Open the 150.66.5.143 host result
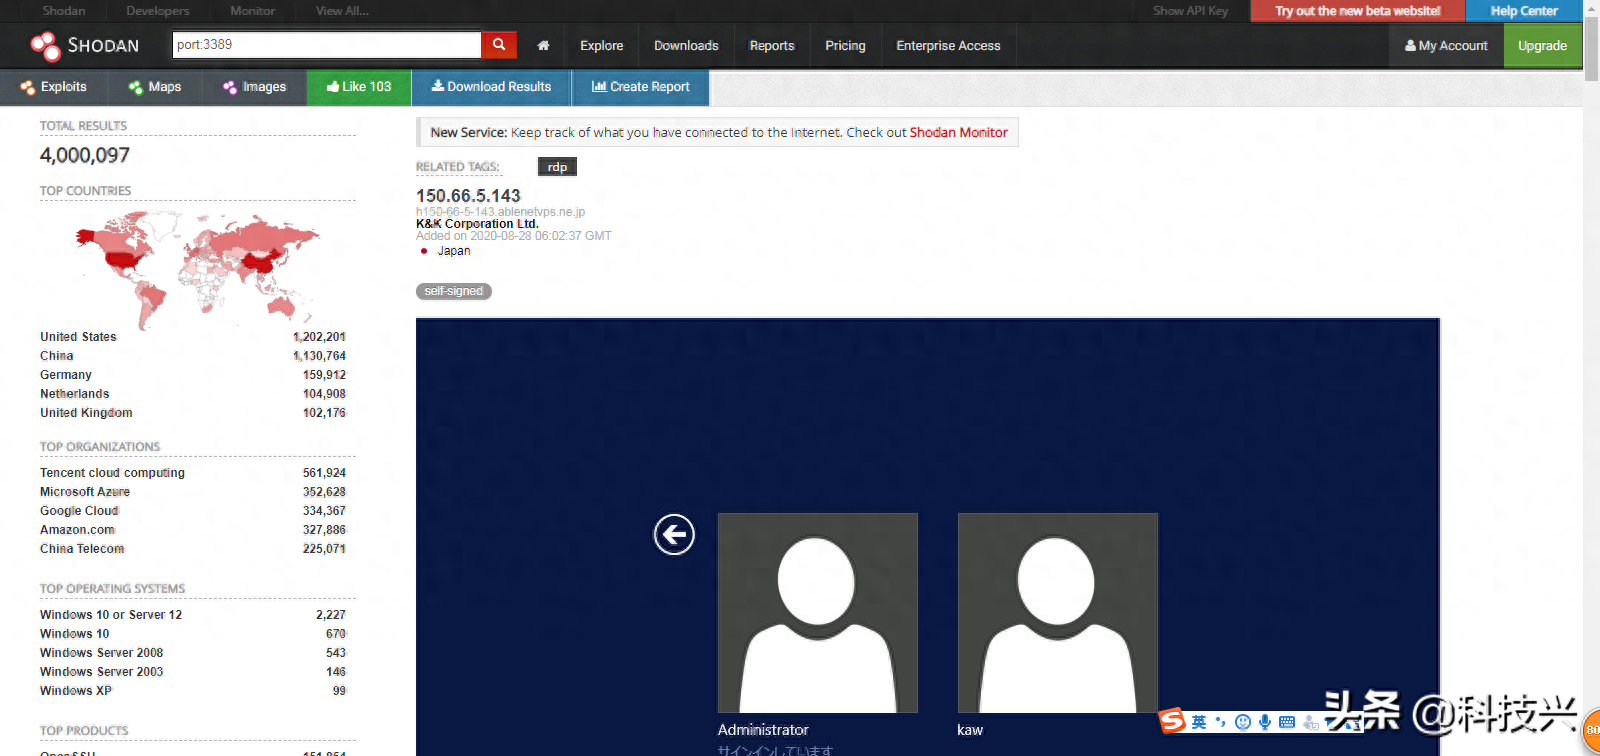Viewport: 1600px width, 756px height. click(x=468, y=196)
